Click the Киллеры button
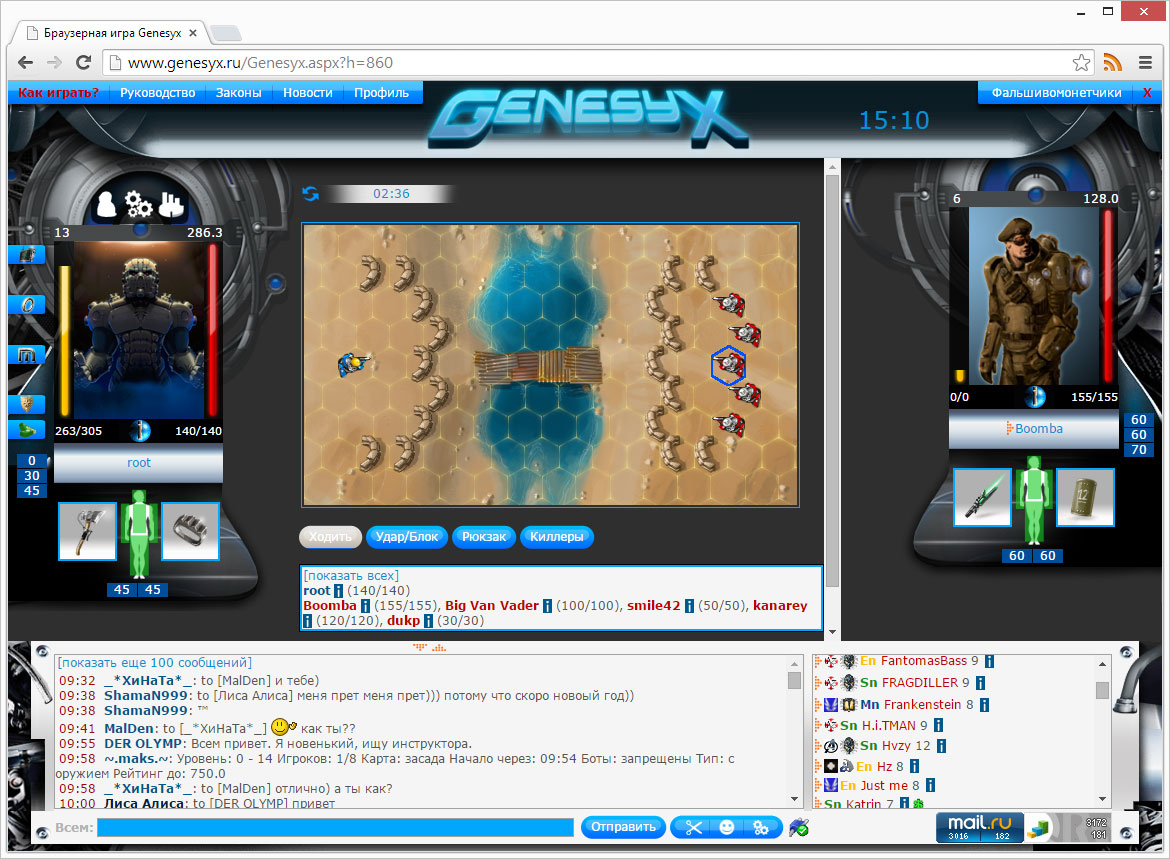This screenshot has width=1170, height=859. click(x=557, y=537)
